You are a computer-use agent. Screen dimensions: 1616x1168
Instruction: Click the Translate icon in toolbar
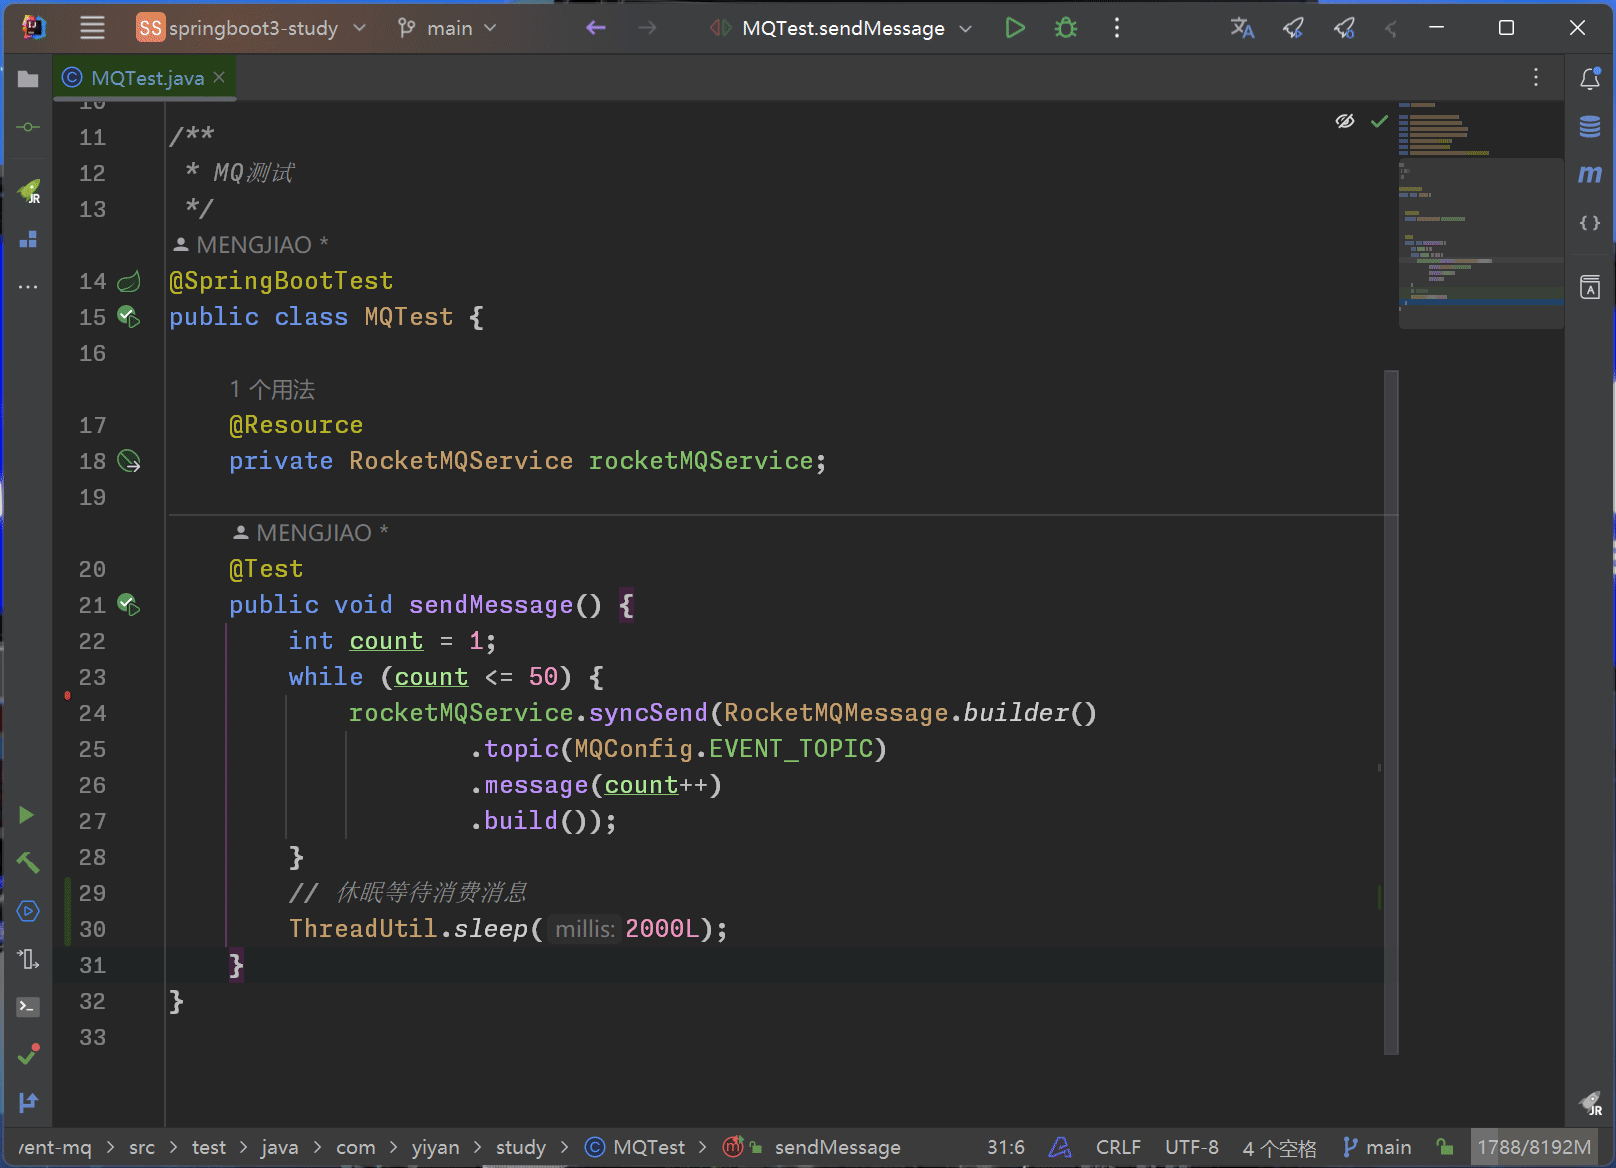click(x=1242, y=28)
